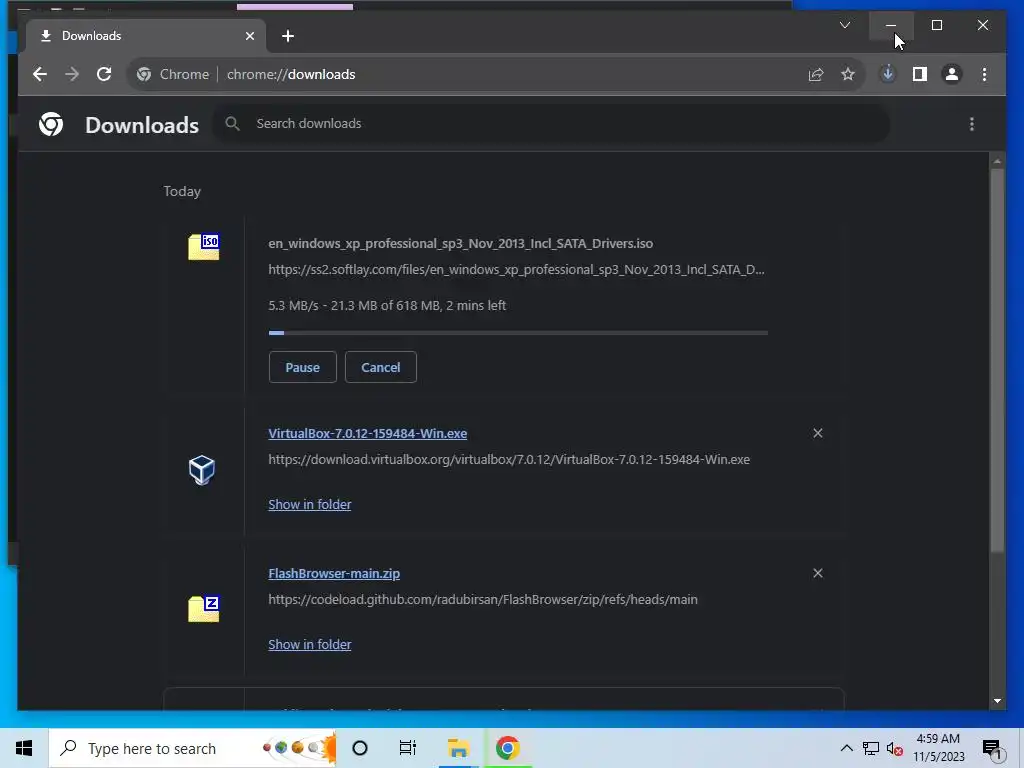Click the download.virtualbox.org source URL
Viewport: 1024px width, 768px height.
point(509,460)
